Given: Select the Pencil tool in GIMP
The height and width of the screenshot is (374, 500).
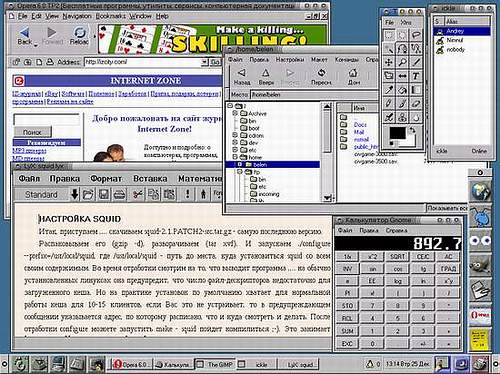Looking at the screenshot, I should click(389, 103).
